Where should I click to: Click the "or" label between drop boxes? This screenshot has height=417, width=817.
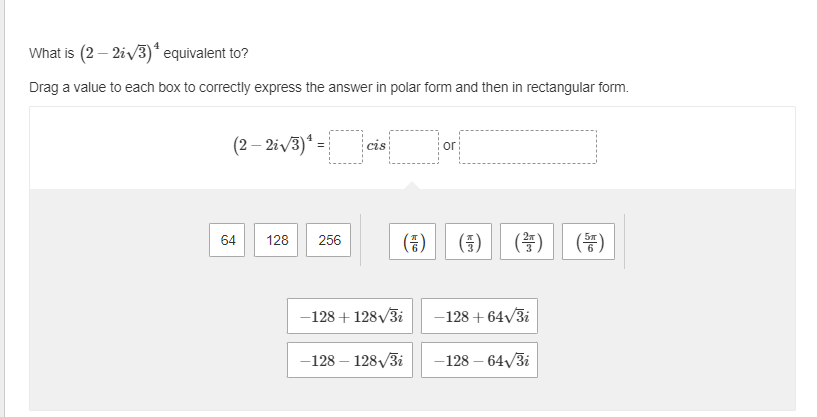tap(449, 146)
